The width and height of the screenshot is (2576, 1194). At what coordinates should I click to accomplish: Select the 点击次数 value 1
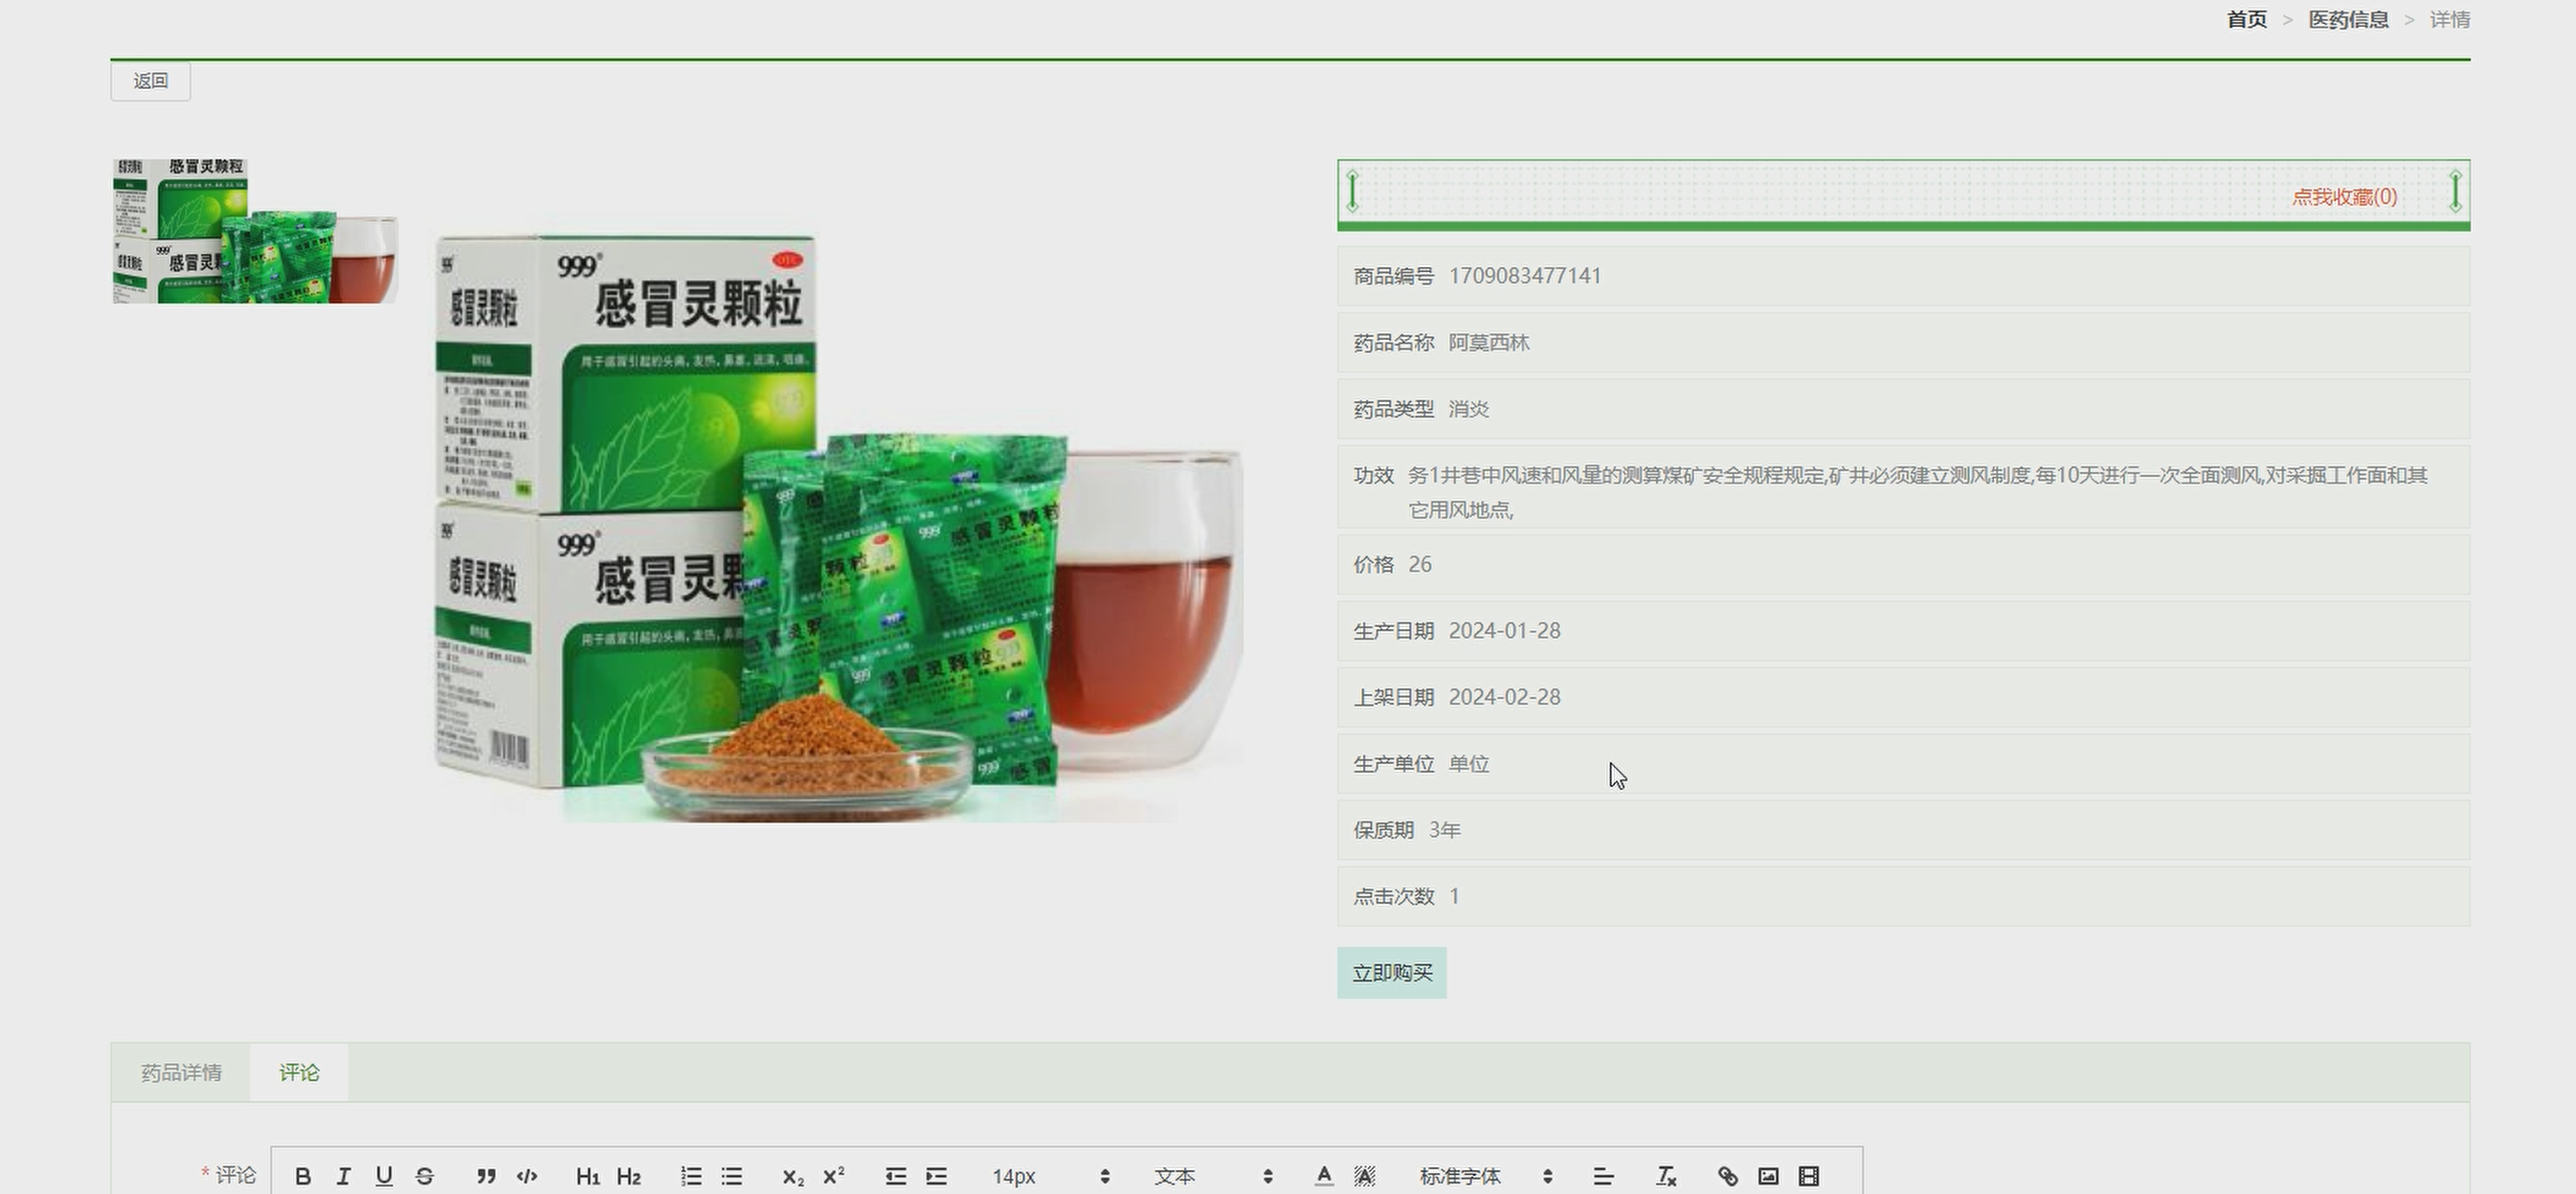pos(1455,896)
